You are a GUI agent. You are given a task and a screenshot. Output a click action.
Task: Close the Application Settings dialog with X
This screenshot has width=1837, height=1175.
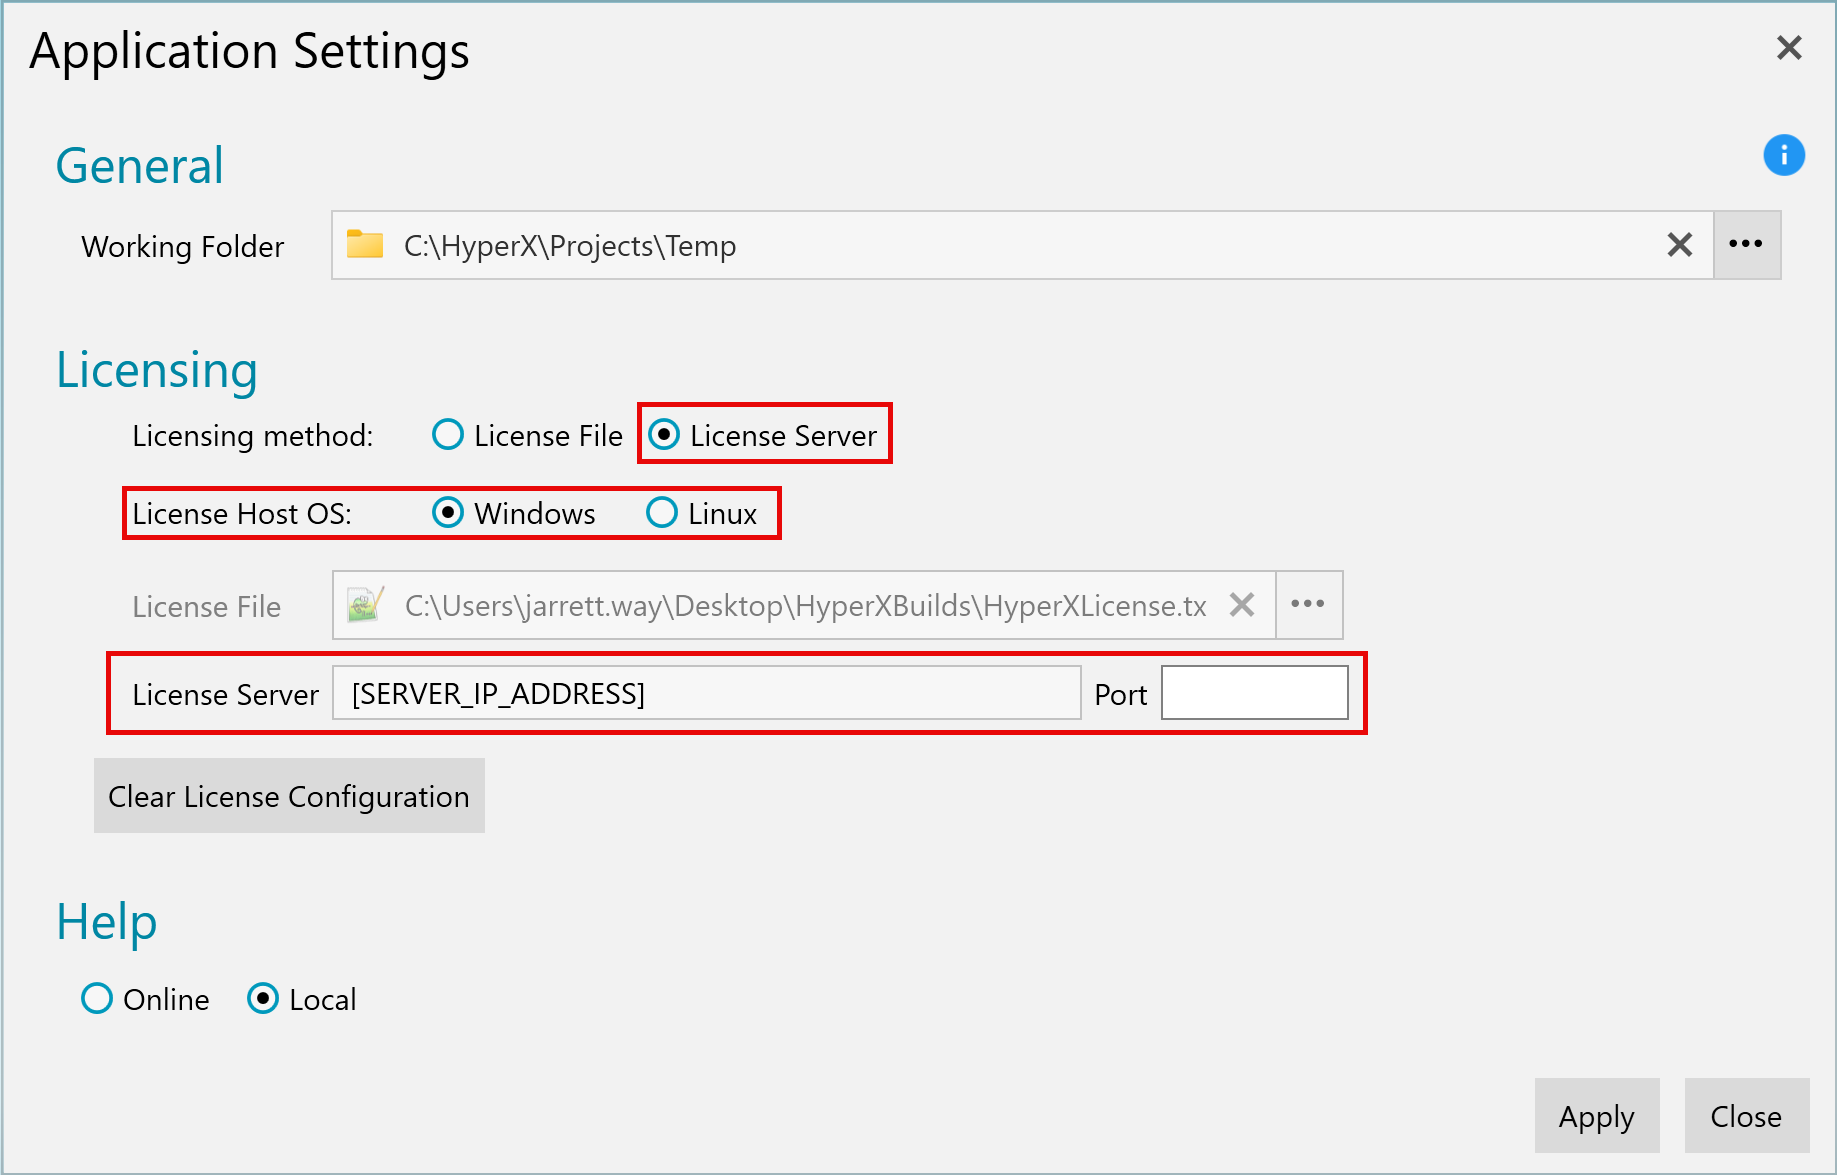(1789, 48)
